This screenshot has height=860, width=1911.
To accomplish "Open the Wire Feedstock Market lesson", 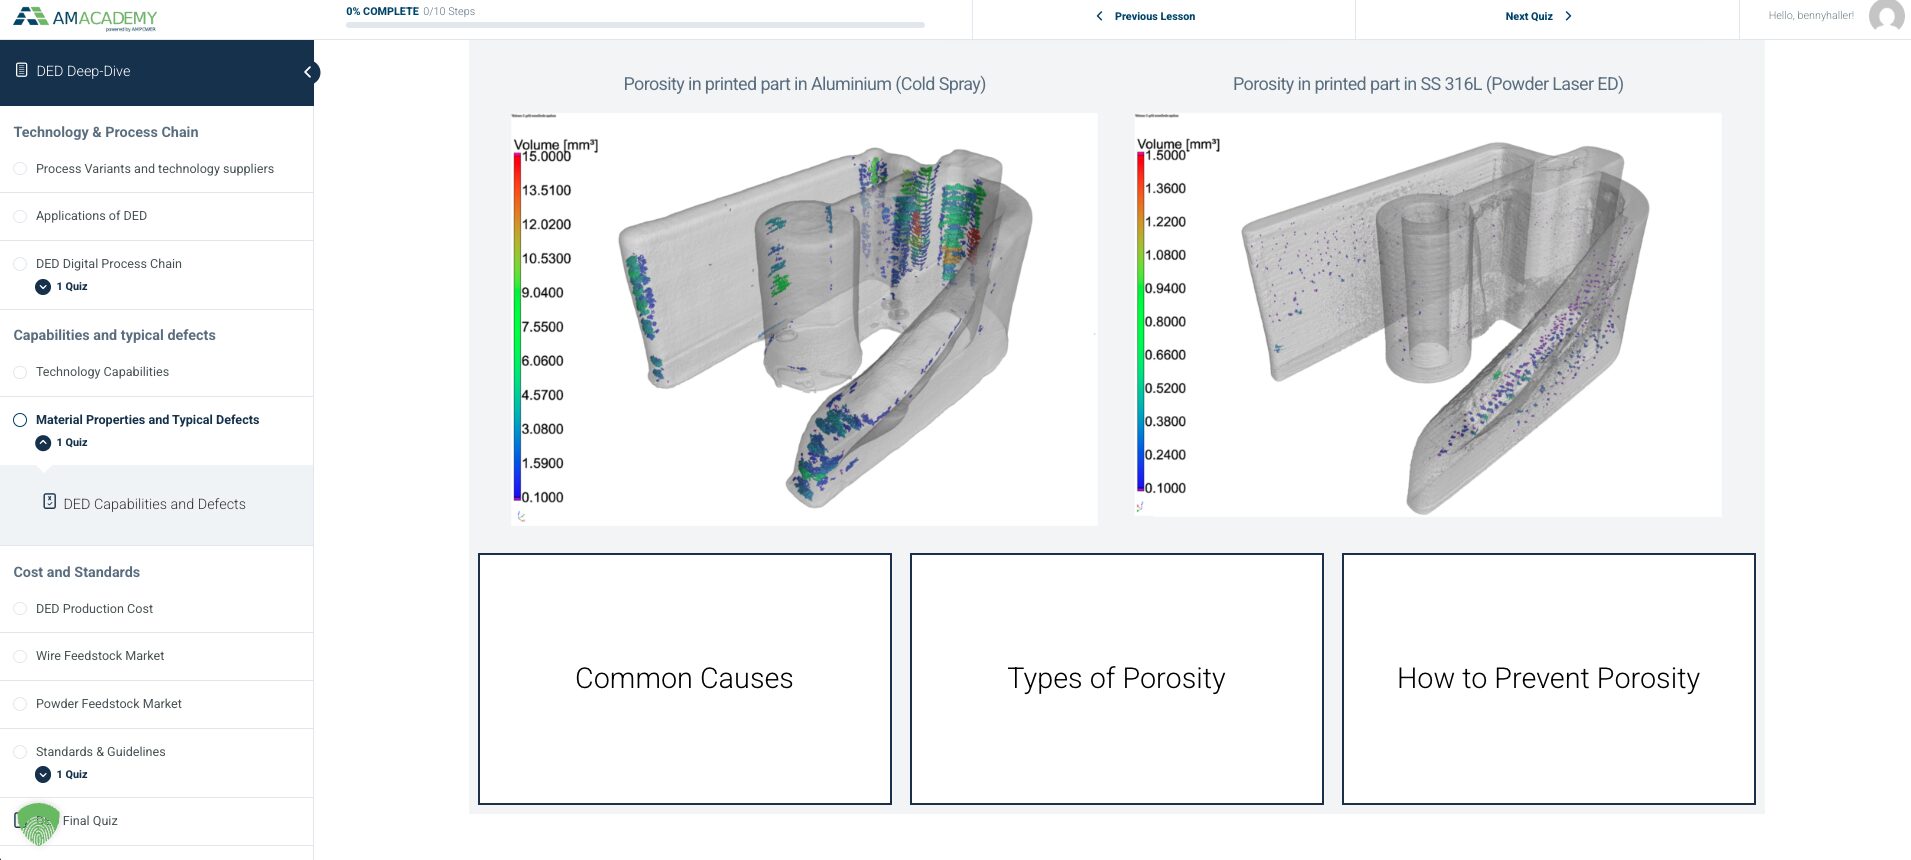I will click(100, 656).
